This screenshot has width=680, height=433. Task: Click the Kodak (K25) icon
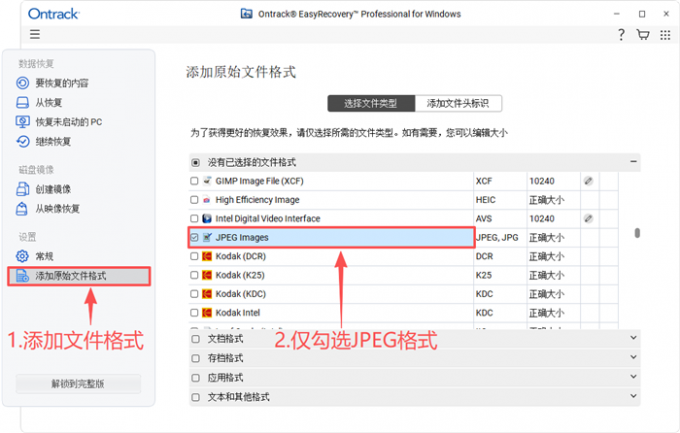[x=207, y=275]
